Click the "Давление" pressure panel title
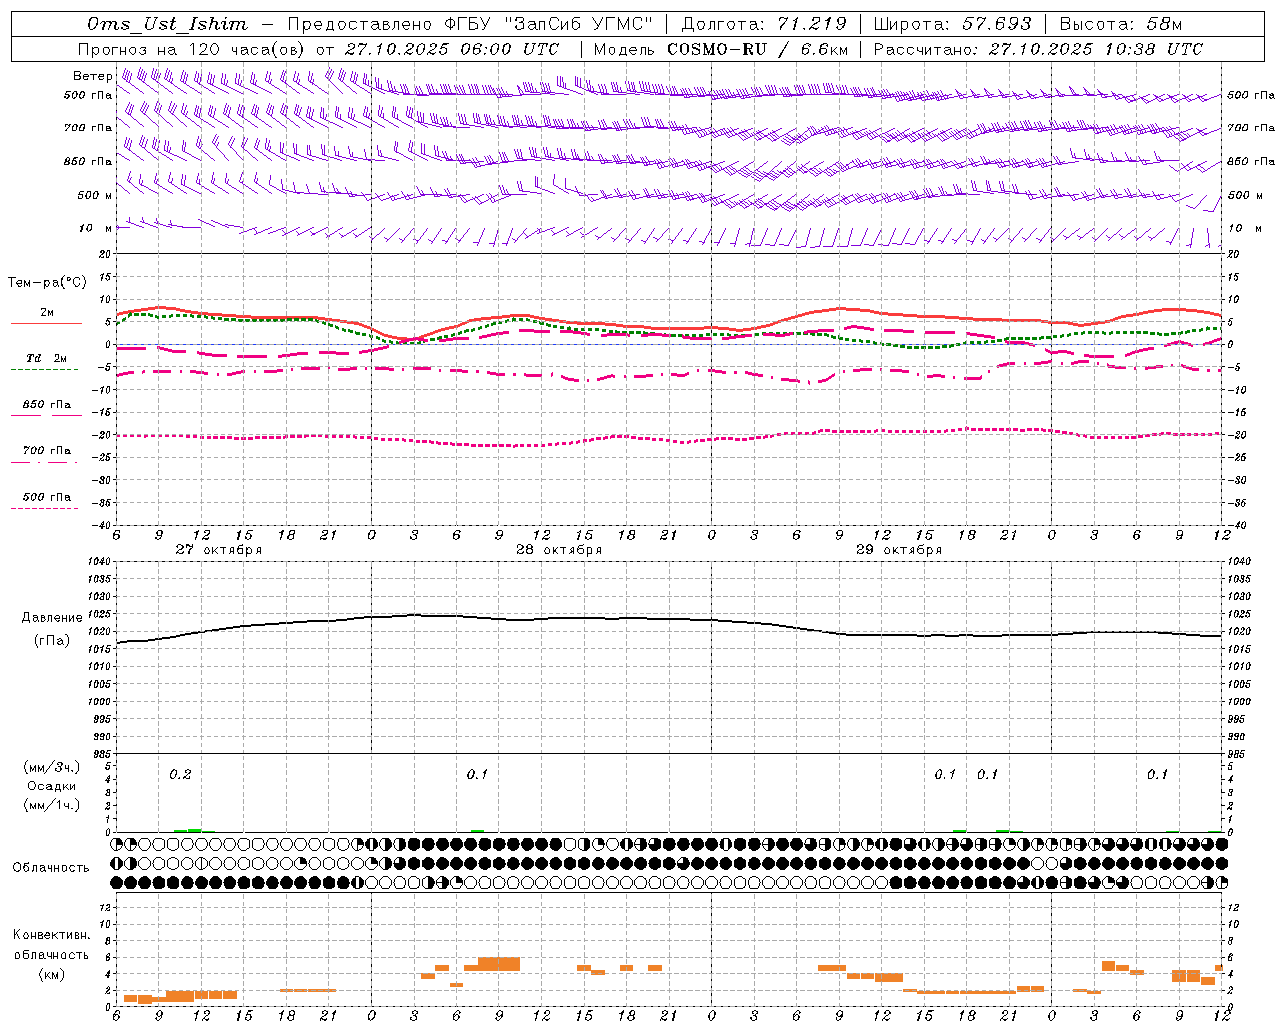This screenshot has height=1024, width=1280. tap(52, 618)
